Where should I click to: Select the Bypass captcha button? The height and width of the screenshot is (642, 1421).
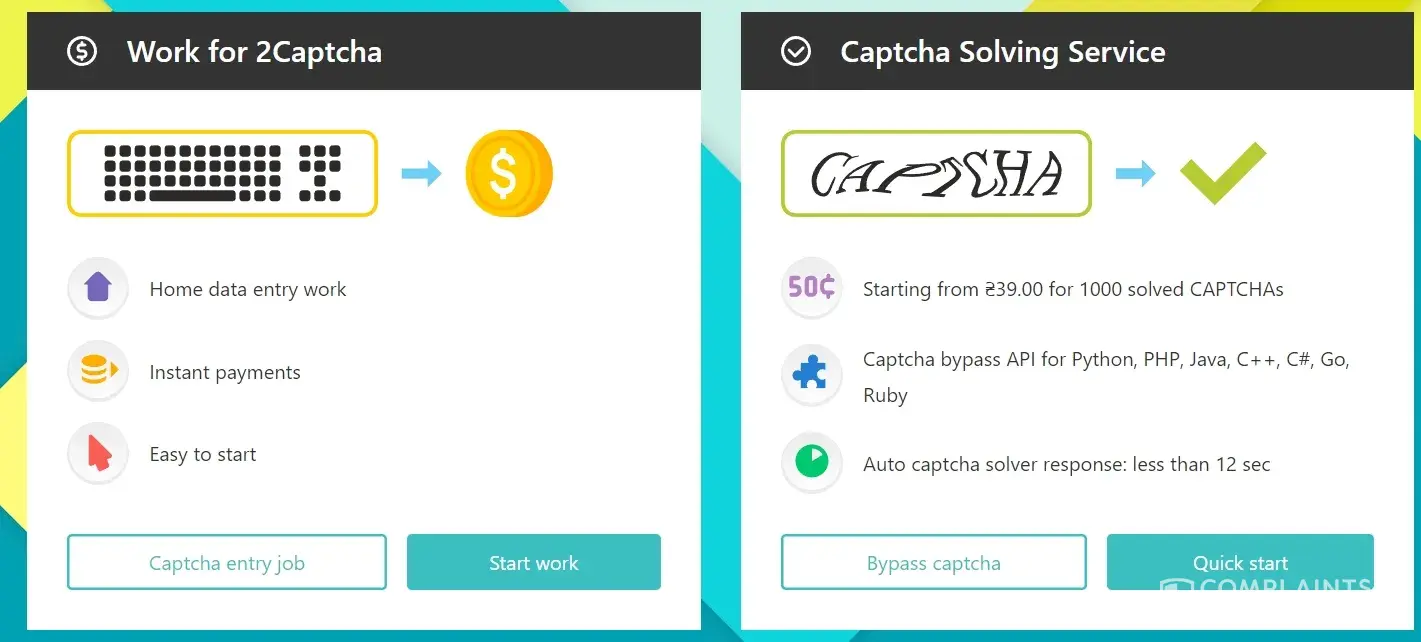click(x=933, y=563)
